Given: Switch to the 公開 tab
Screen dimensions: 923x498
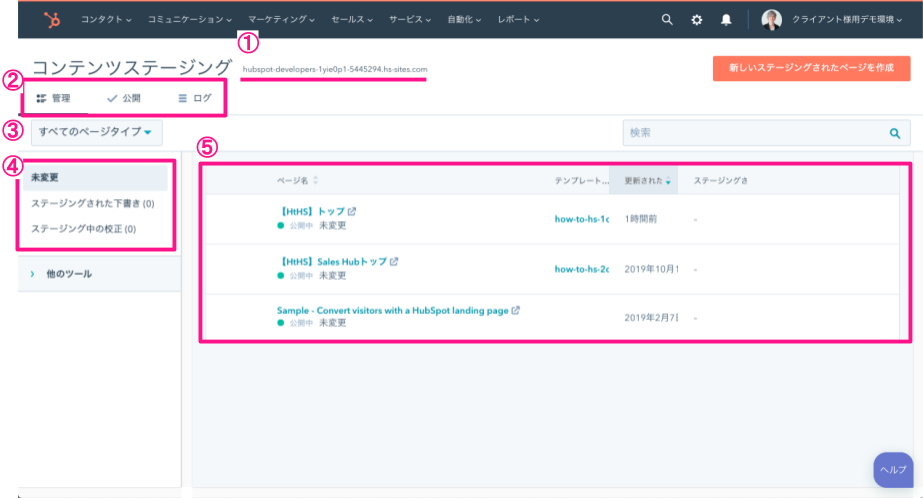Looking at the screenshot, I should (124, 98).
